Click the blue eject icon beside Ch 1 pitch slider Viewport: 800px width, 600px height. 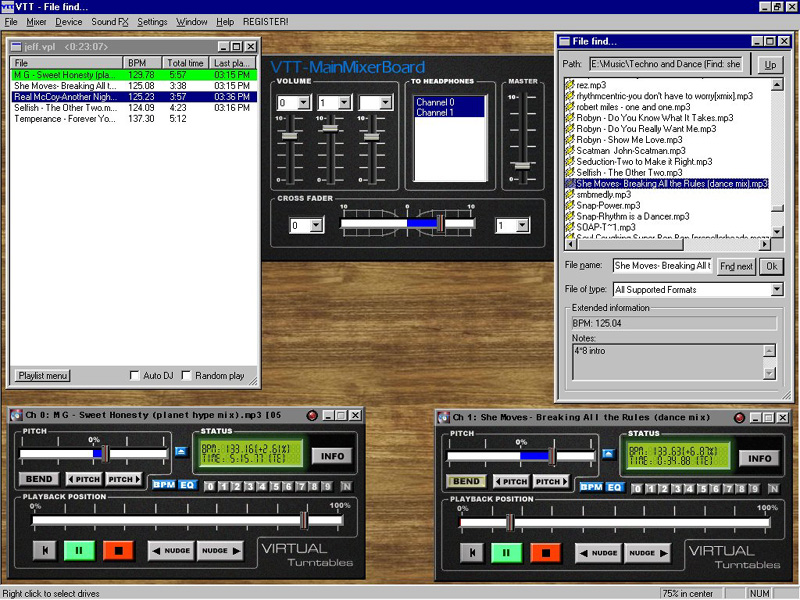[608, 454]
